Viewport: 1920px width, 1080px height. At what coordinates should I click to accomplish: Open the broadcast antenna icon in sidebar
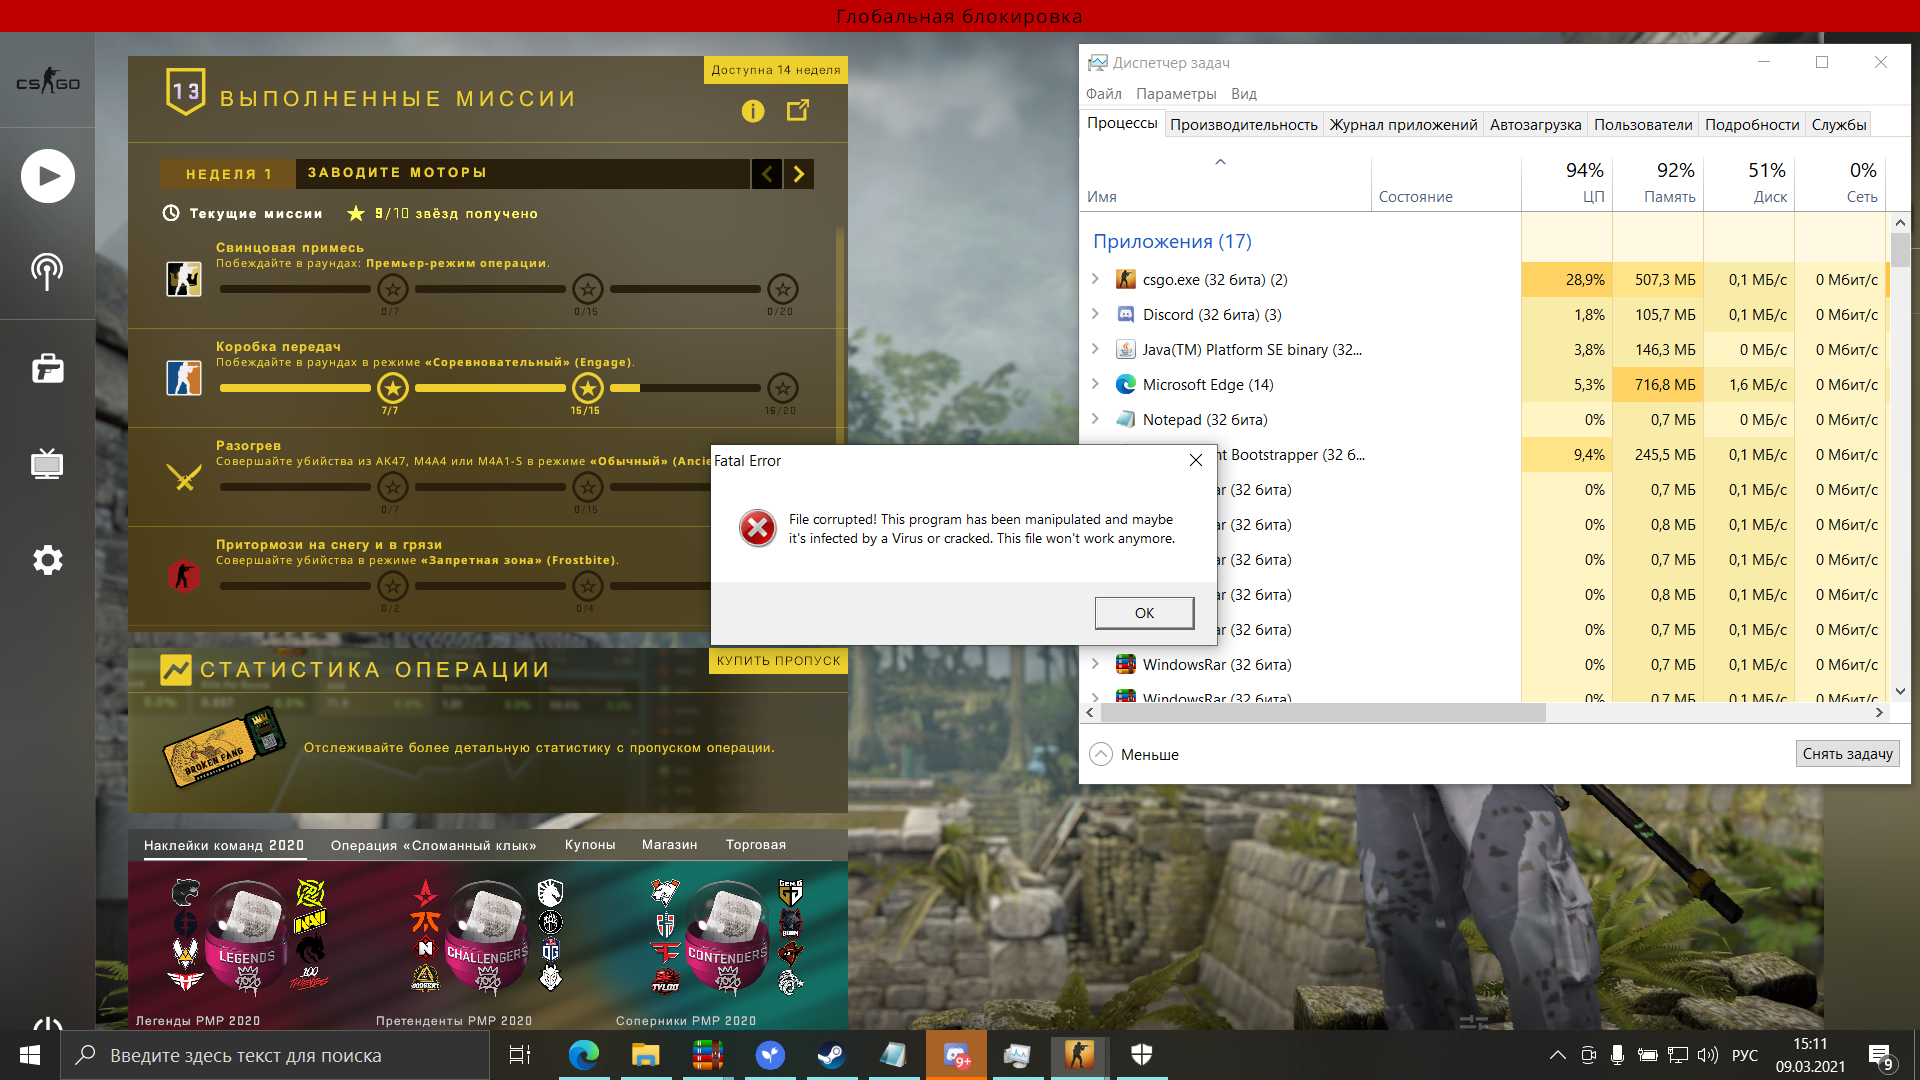coord(47,270)
